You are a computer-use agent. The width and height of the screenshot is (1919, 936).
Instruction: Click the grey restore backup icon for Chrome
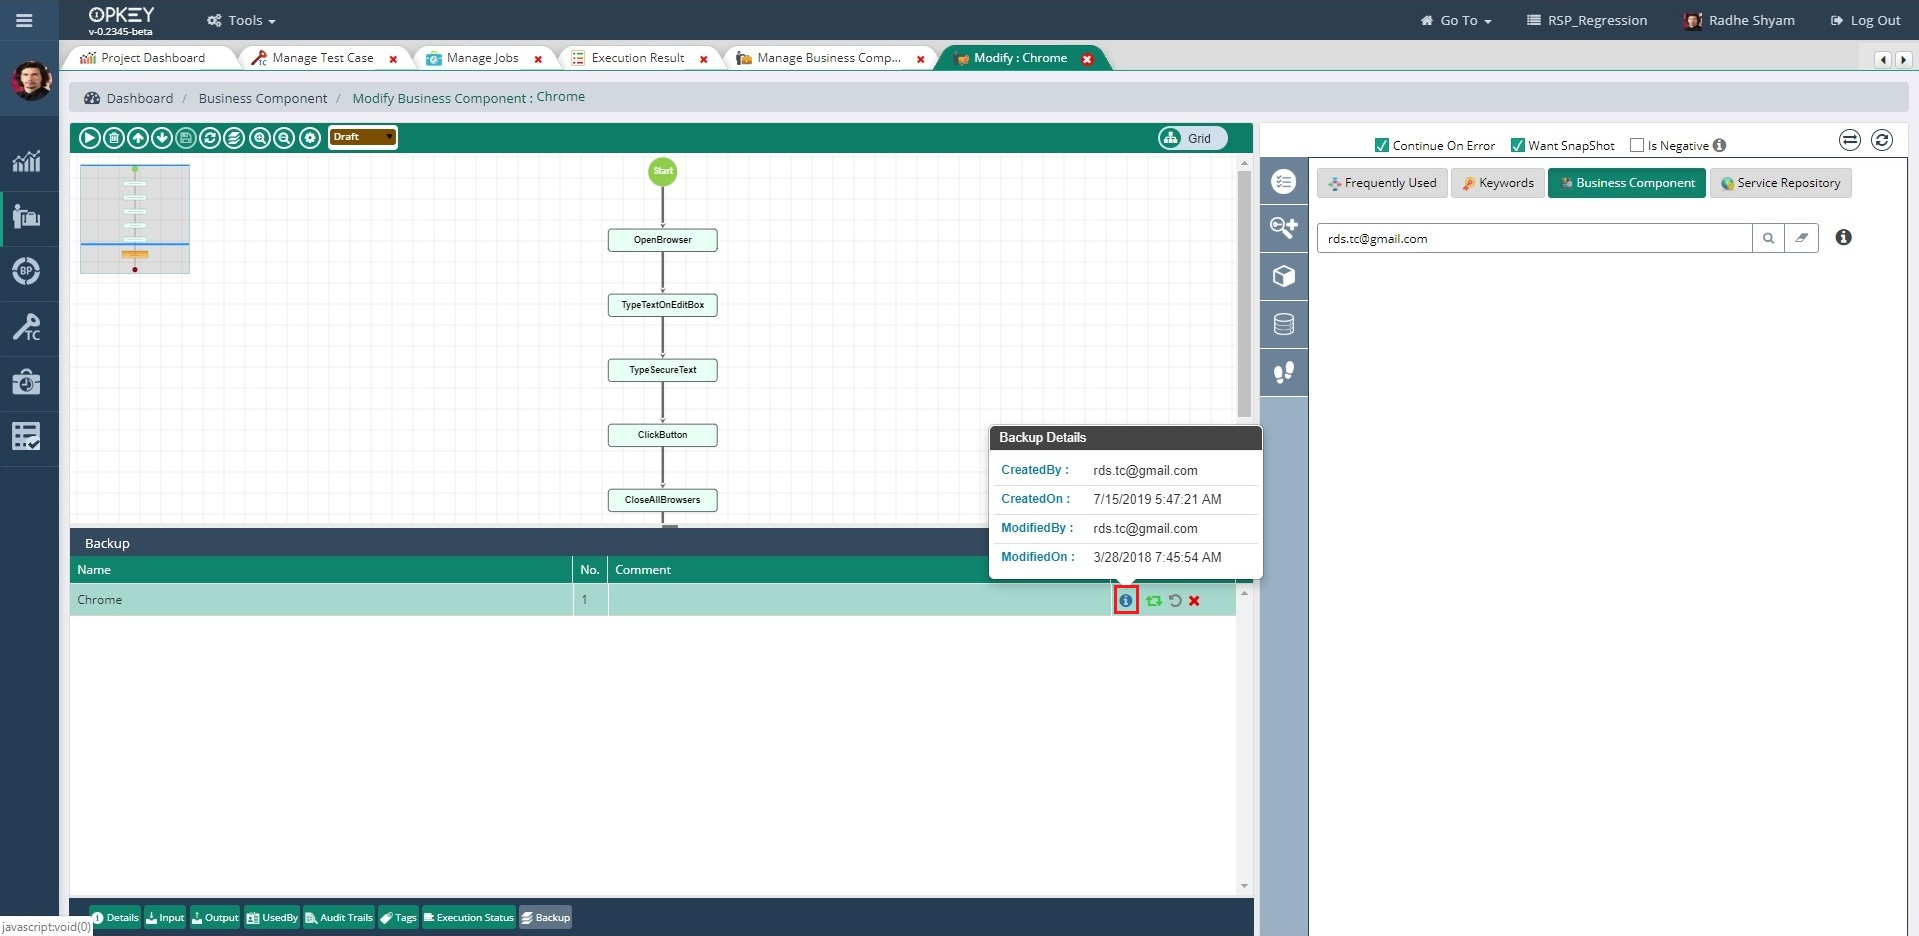coord(1175,601)
